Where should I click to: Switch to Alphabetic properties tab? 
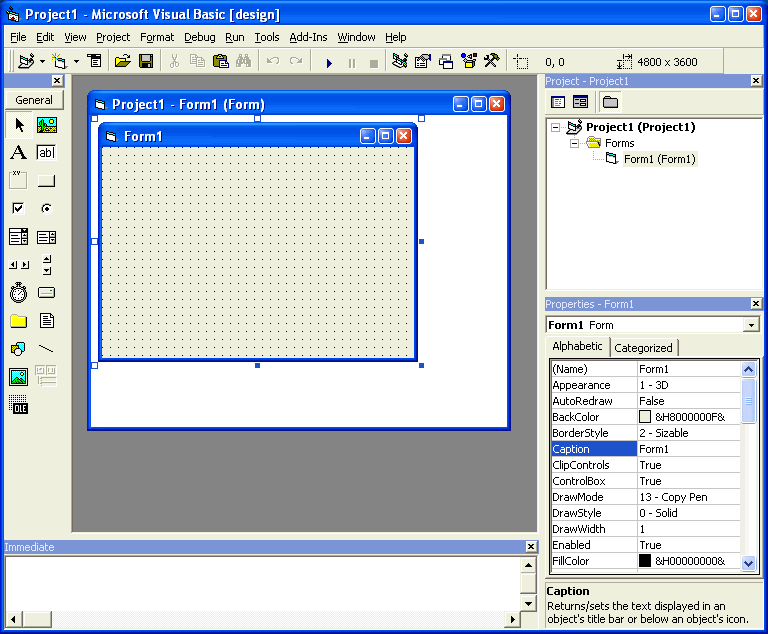(x=577, y=346)
